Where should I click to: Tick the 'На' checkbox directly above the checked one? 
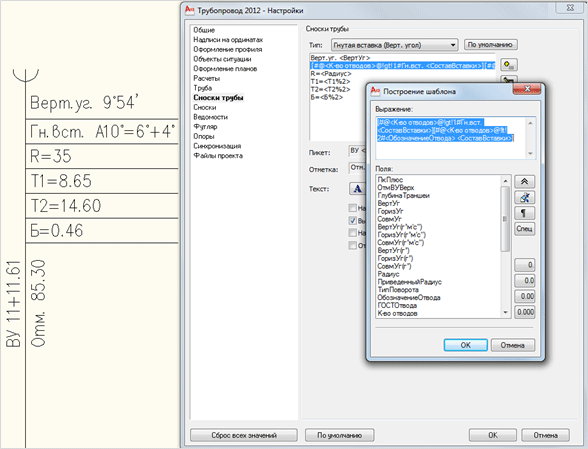[352, 208]
